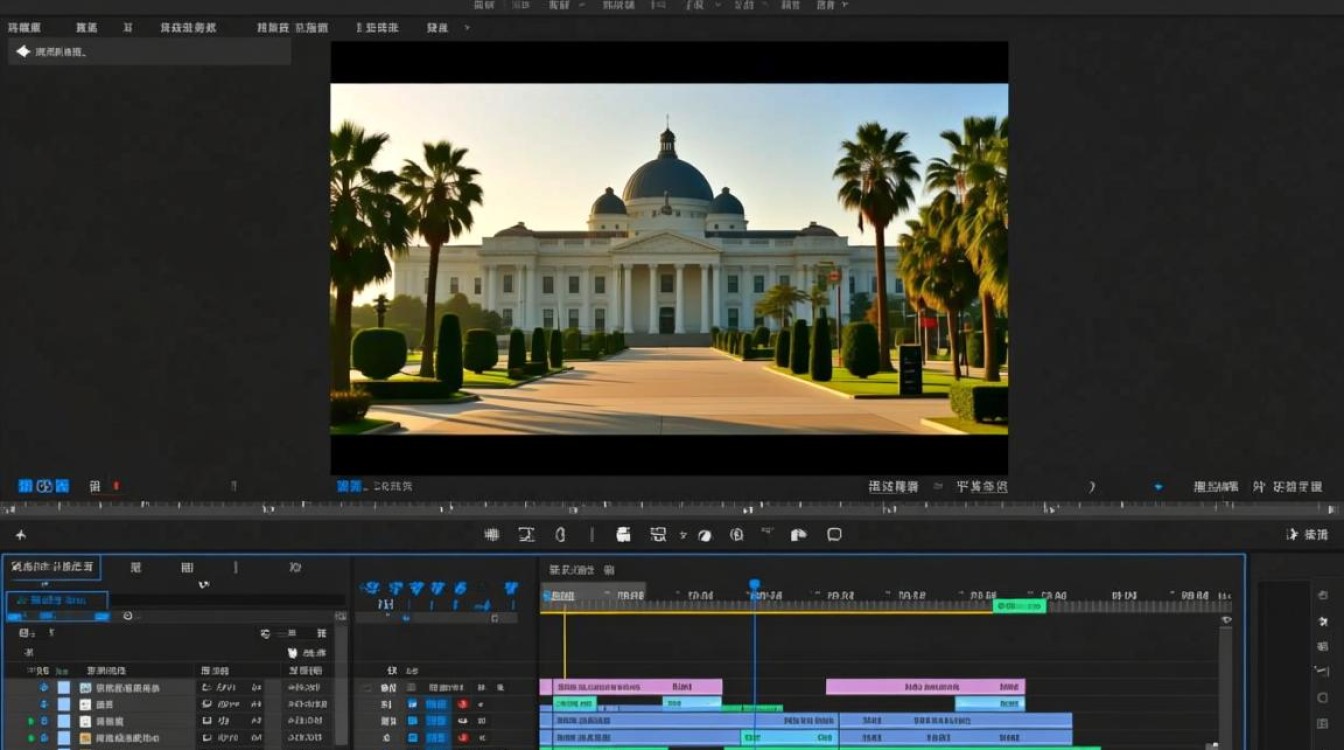Select the highlighted tab of bottom-left panel
This screenshot has height=750, width=1344.
[x=52, y=567]
